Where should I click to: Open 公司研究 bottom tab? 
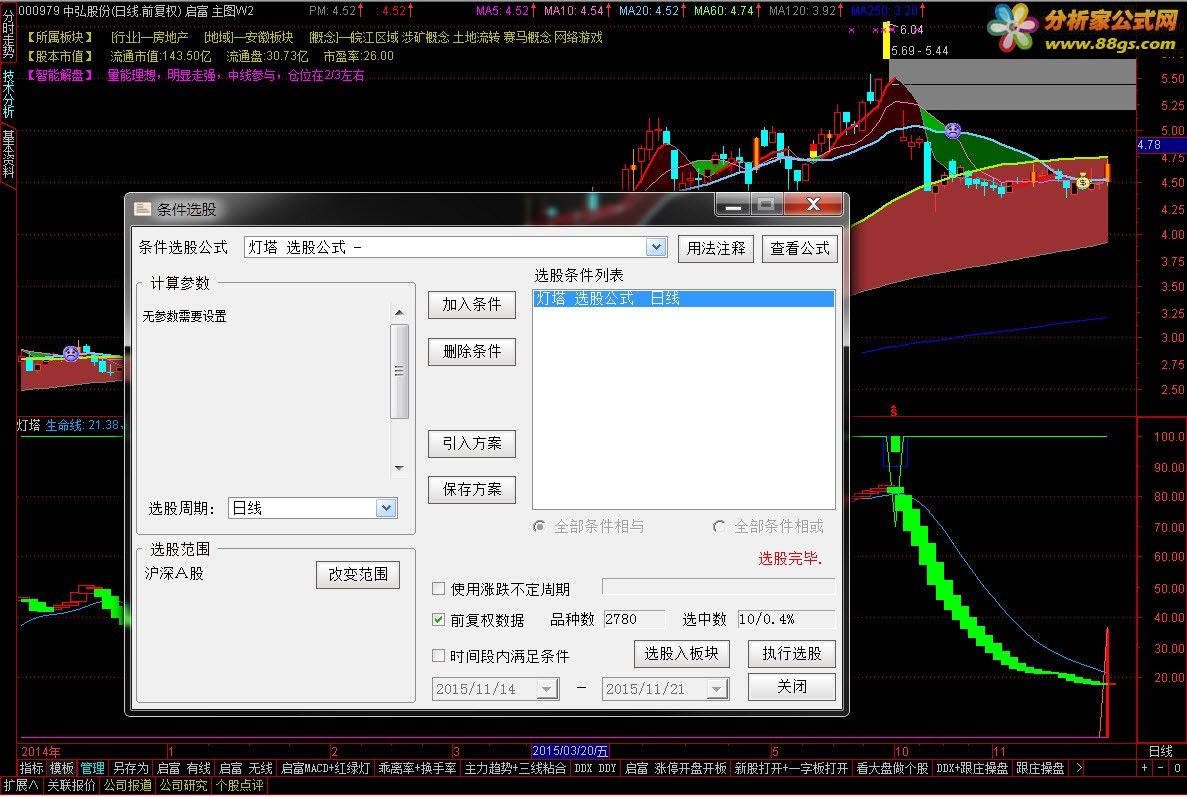point(183,786)
